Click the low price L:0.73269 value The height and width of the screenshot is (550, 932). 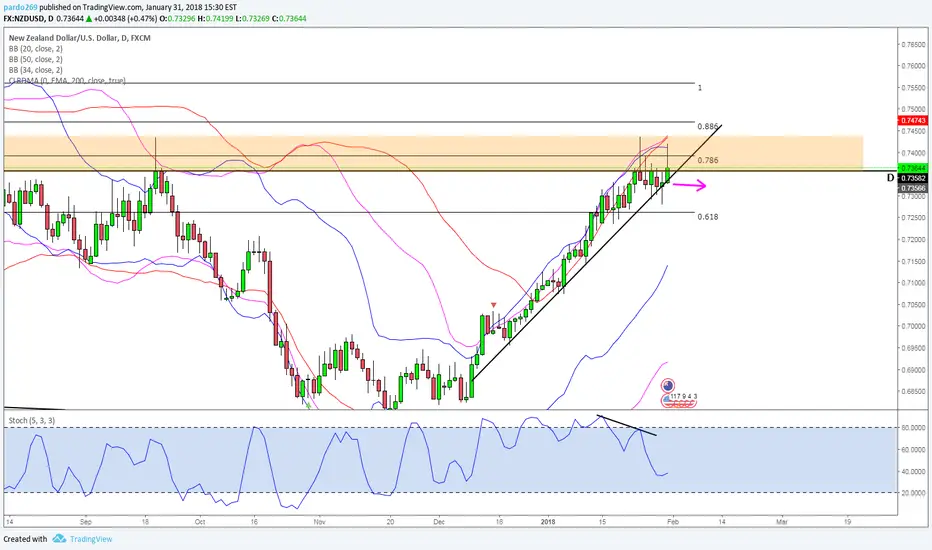[x=253, y=18]
